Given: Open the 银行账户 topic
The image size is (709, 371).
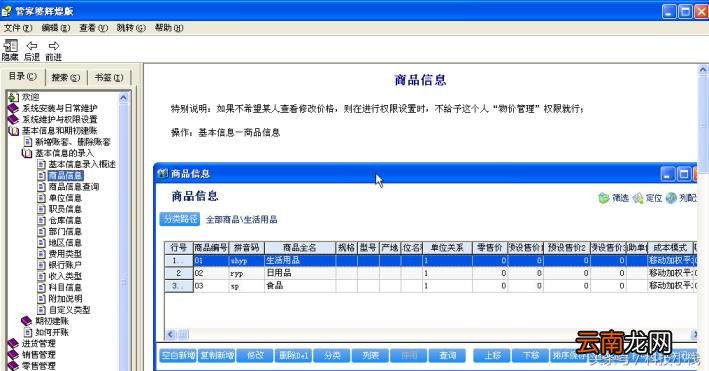Looking at the screenshot, I should [65, 265].
